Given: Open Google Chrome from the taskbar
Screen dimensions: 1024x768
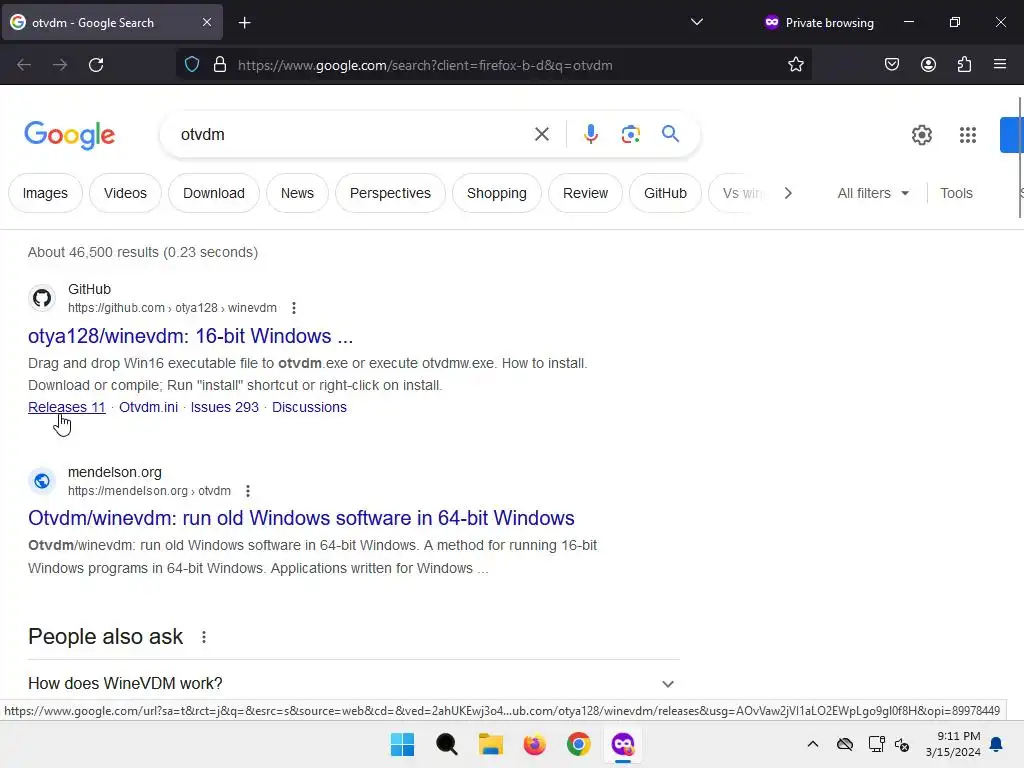Looking at the screenshot, I should pos(579,744).
